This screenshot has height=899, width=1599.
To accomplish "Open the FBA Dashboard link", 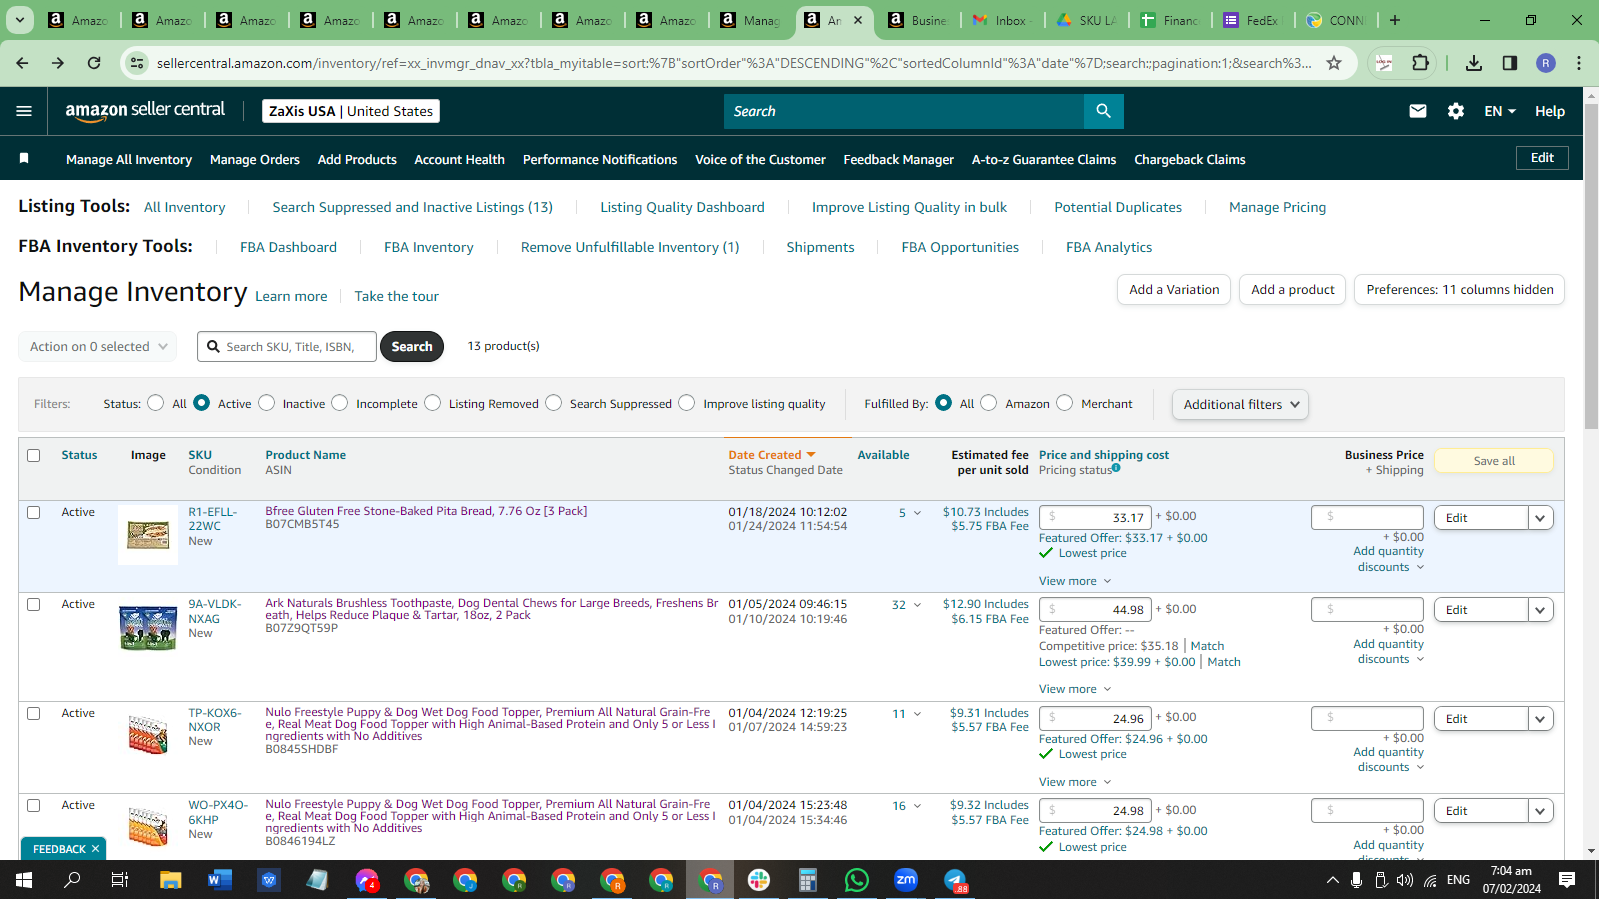I will [x=288, y=247].
